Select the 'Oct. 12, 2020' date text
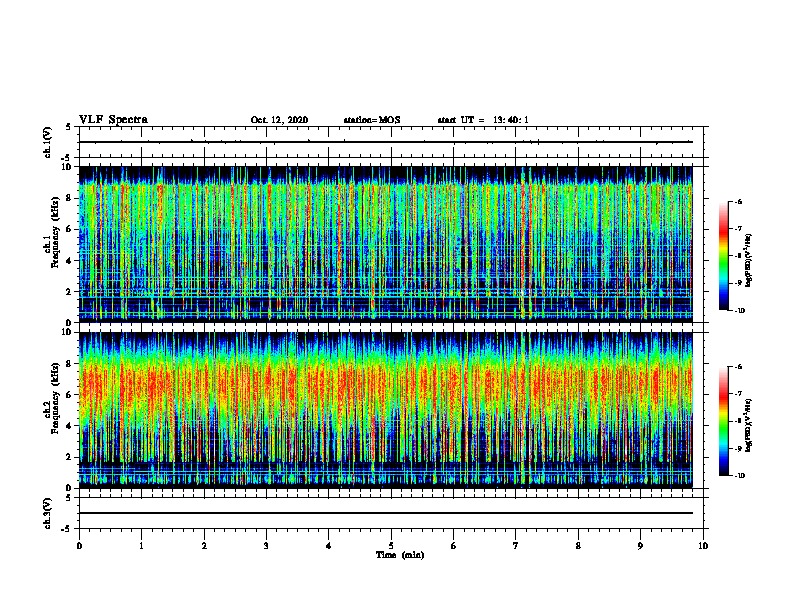Viewport: 792px width, 612px height. coord(279,120)
